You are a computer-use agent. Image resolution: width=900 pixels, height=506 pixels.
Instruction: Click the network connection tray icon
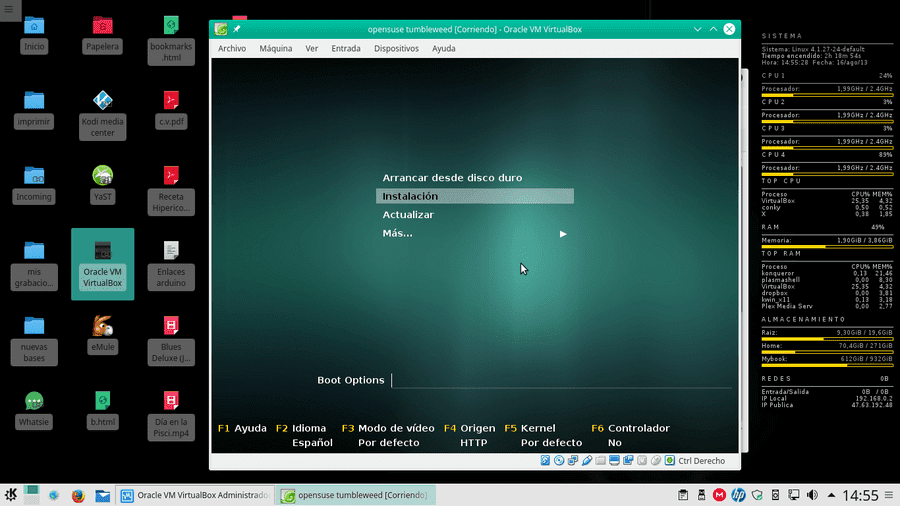coord(794,495)
